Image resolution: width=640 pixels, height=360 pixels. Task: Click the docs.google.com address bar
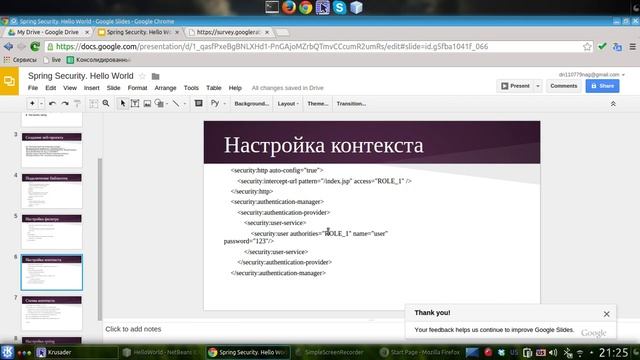pos(318,47)
